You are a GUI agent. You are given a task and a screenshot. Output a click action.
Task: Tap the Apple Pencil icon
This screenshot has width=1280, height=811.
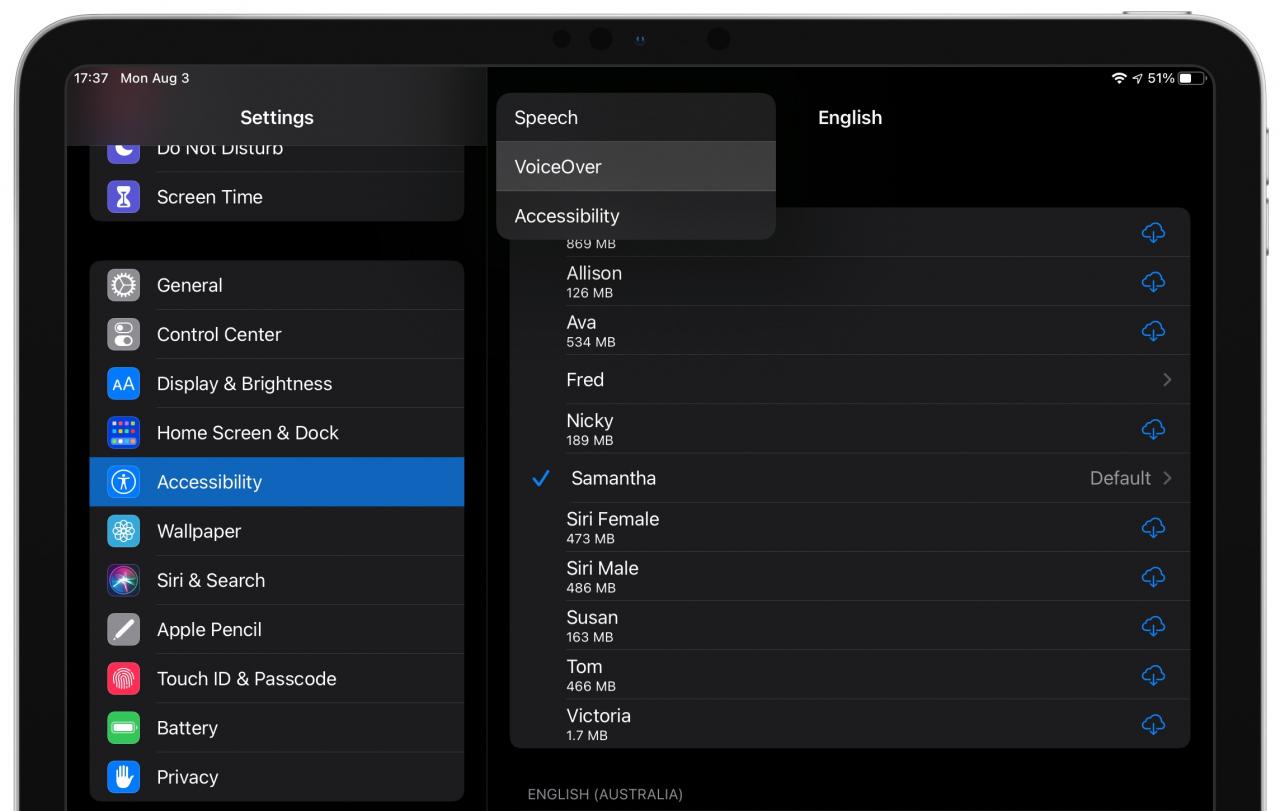point(123,629)
